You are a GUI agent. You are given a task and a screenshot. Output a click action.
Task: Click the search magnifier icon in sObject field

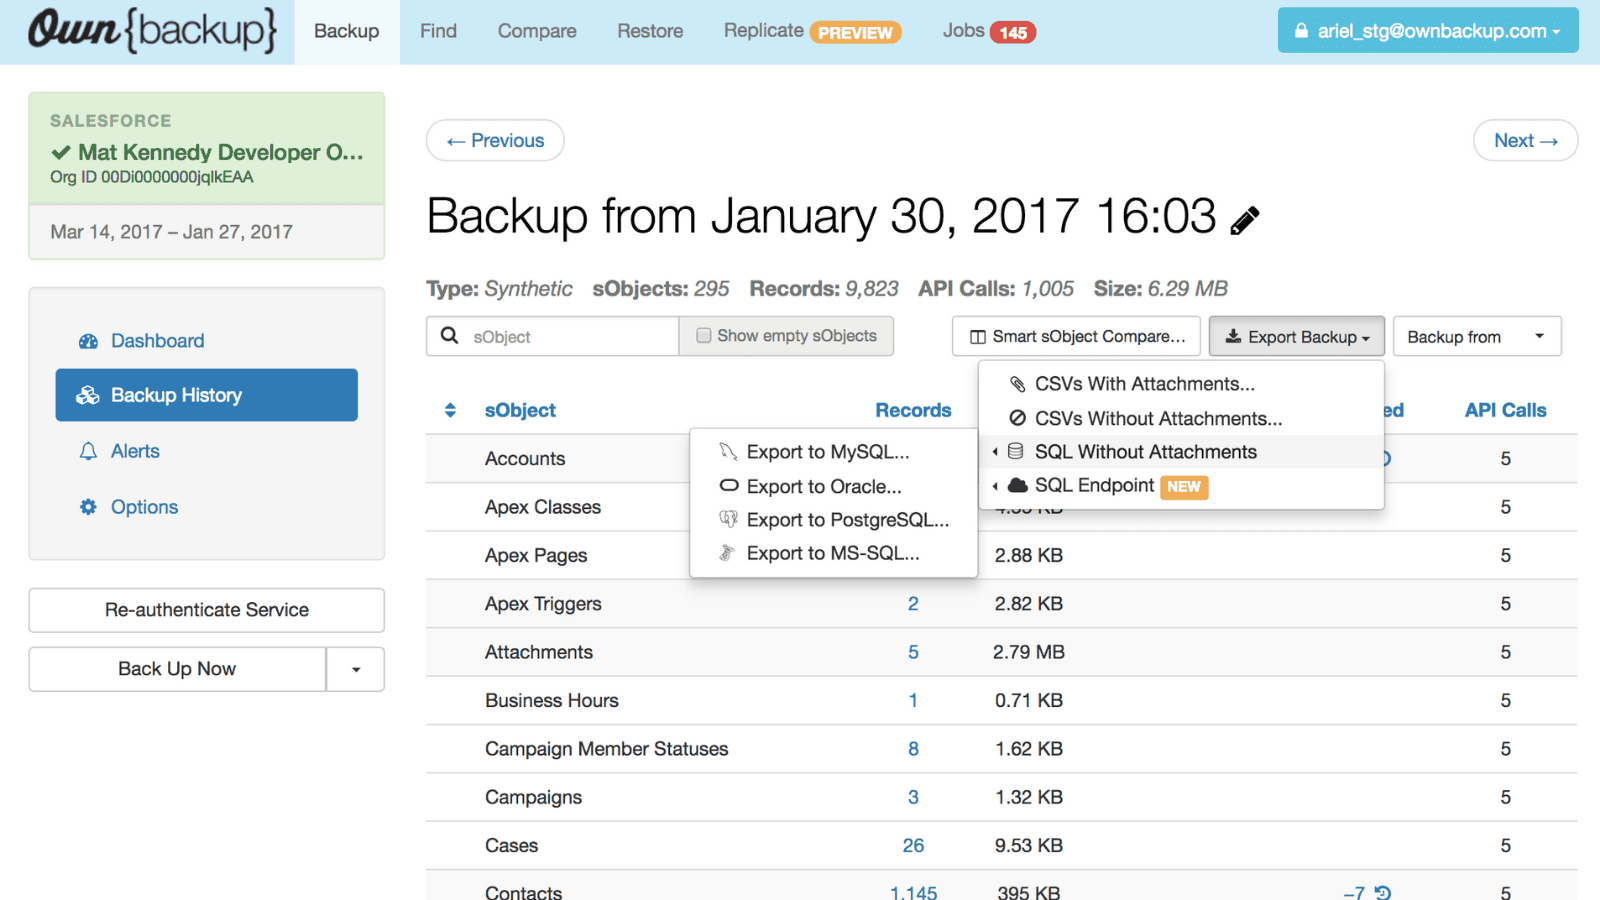point(450,336)
